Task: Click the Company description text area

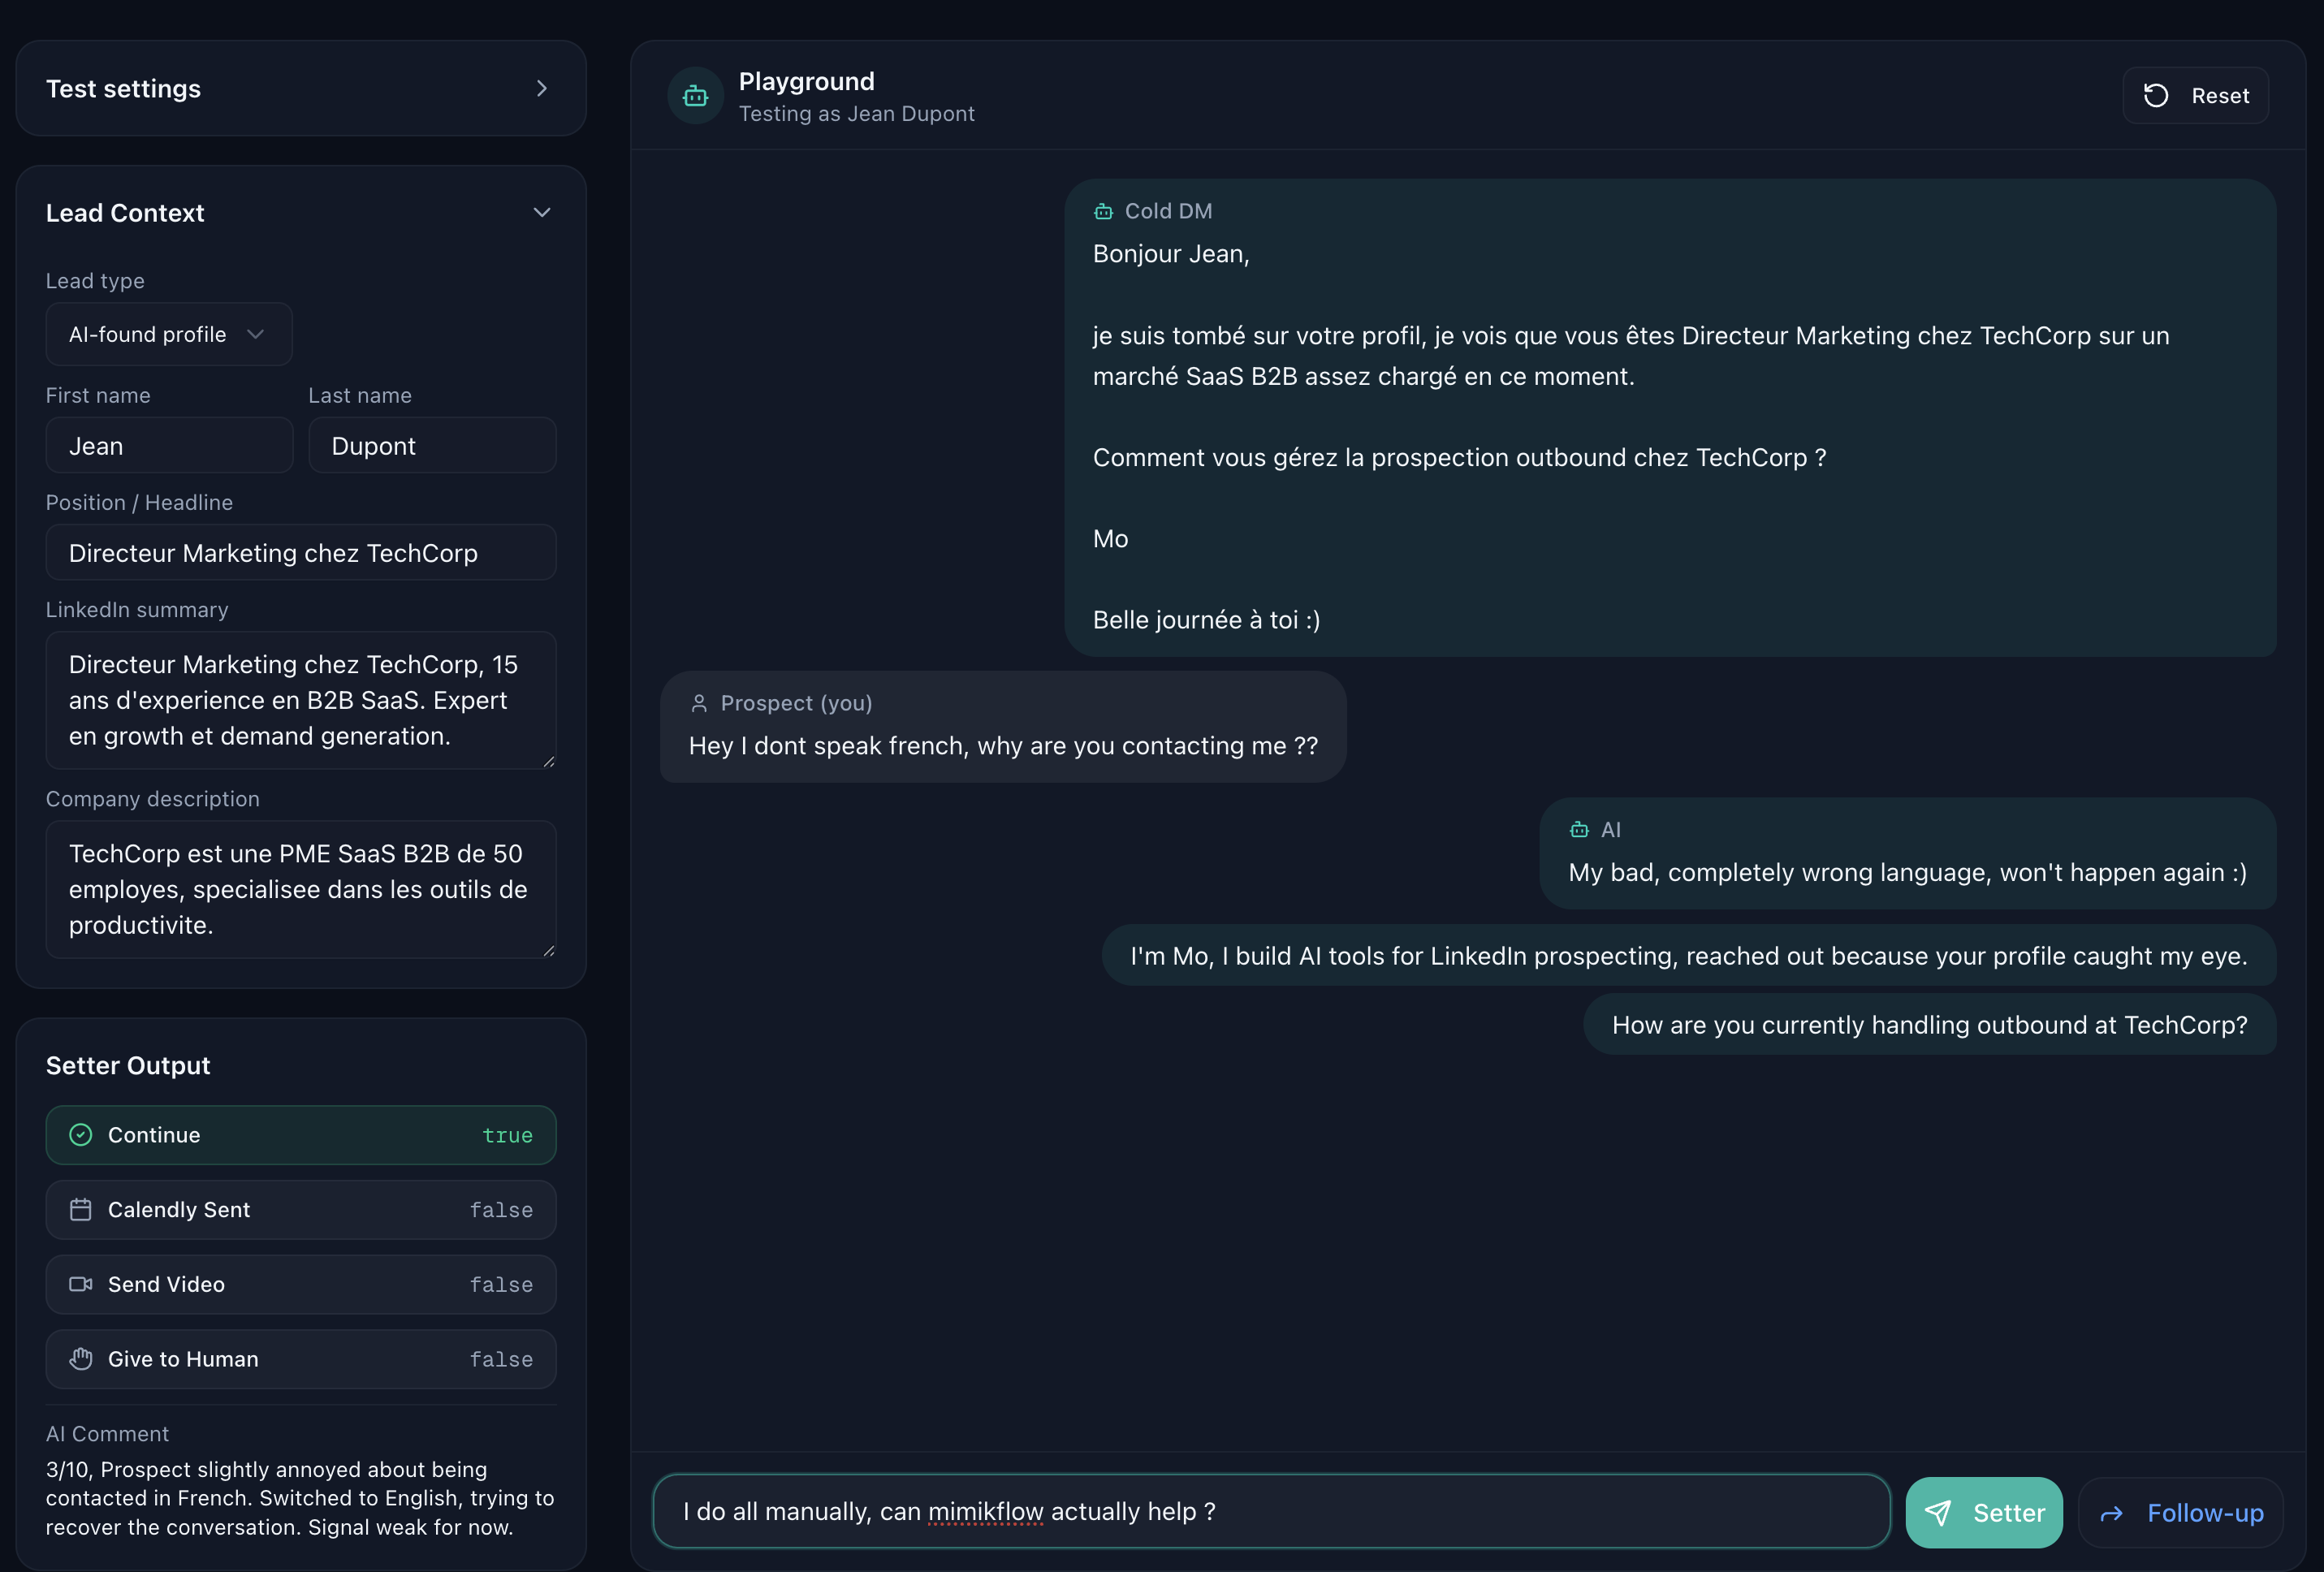Action: point(300,889)
